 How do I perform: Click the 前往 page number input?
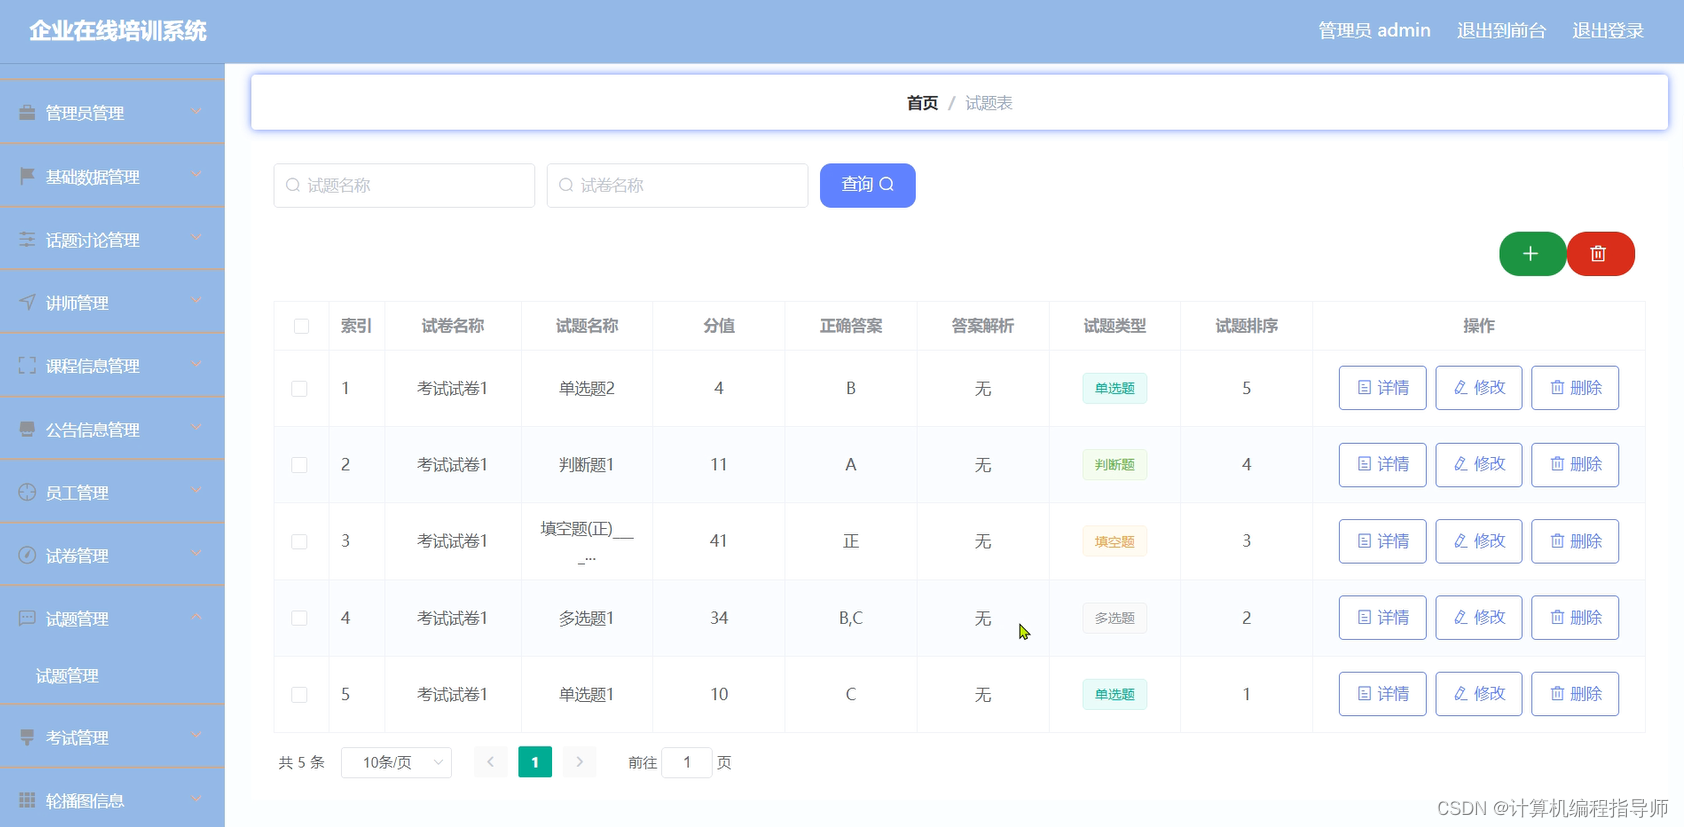tap(687, 762)
